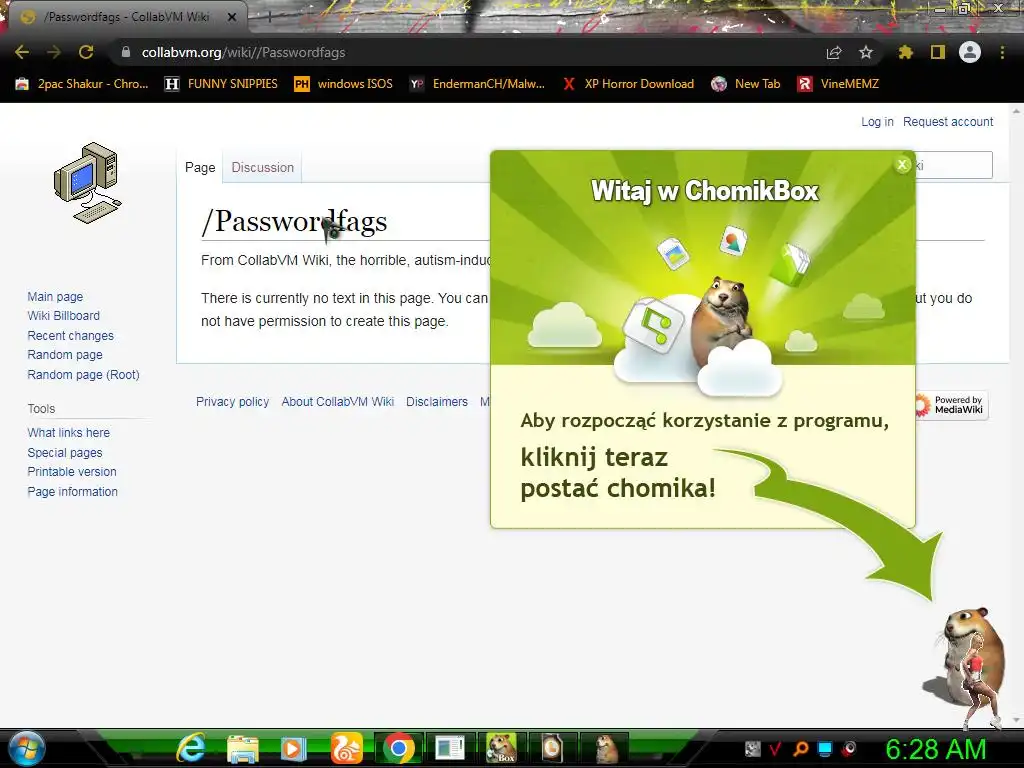Open the FUNNY SNIPPIES bookmark
The image size is (1024, 768).
pos(221,84)
